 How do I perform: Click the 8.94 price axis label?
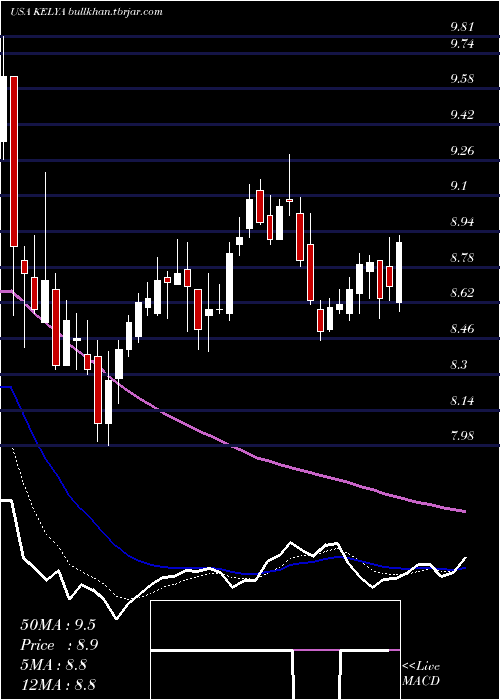tap(462, 222)
